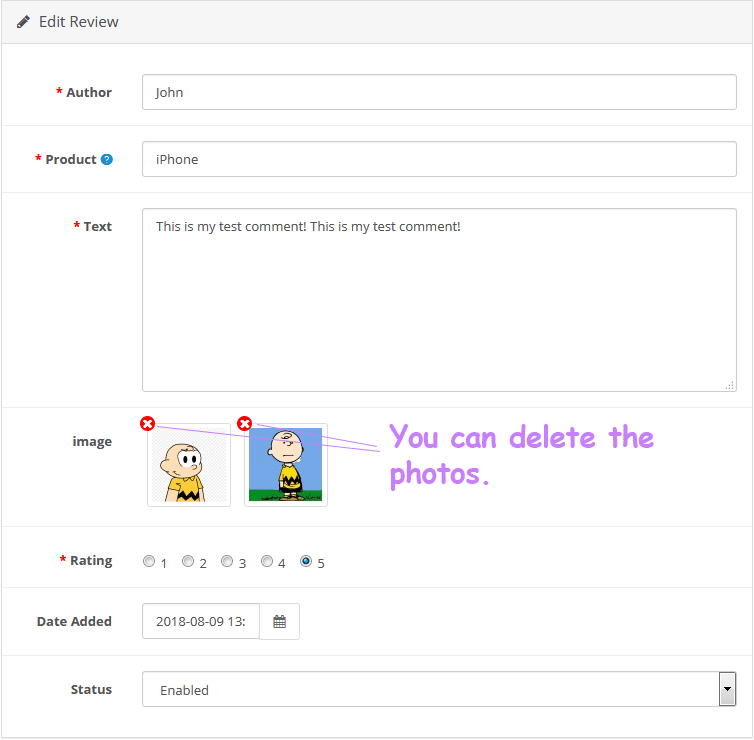Click the Author label
754x740 pixels.
click(88, 92)
